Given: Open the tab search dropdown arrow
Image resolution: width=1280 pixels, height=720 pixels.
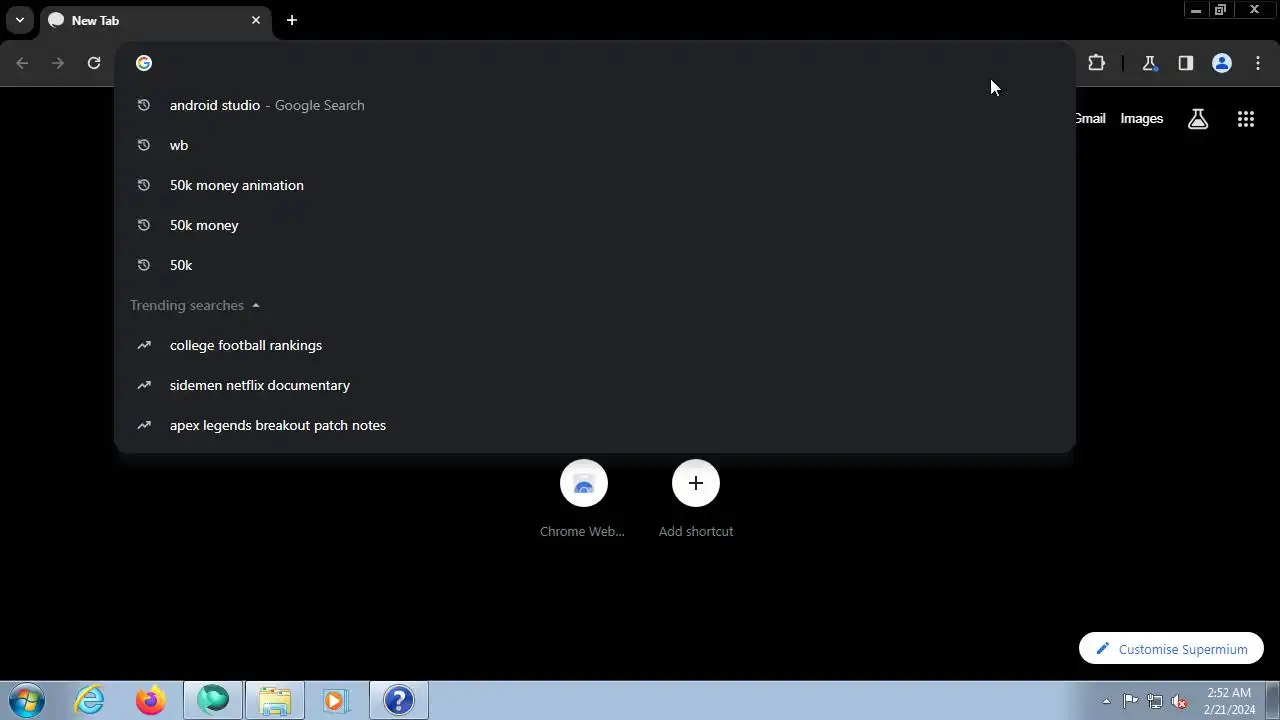Looking at the screenshot, I should 19,20.
